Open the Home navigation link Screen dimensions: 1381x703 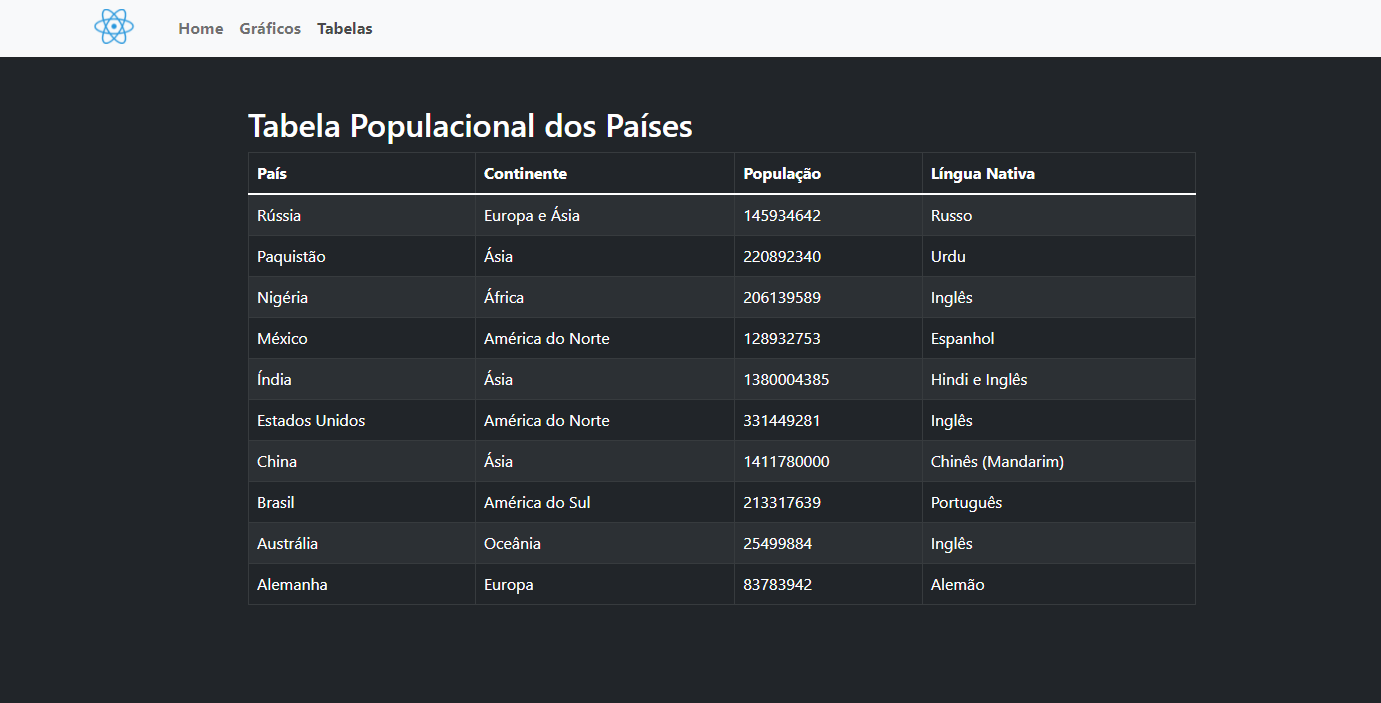pyautogui.click(x=200, y=28)
